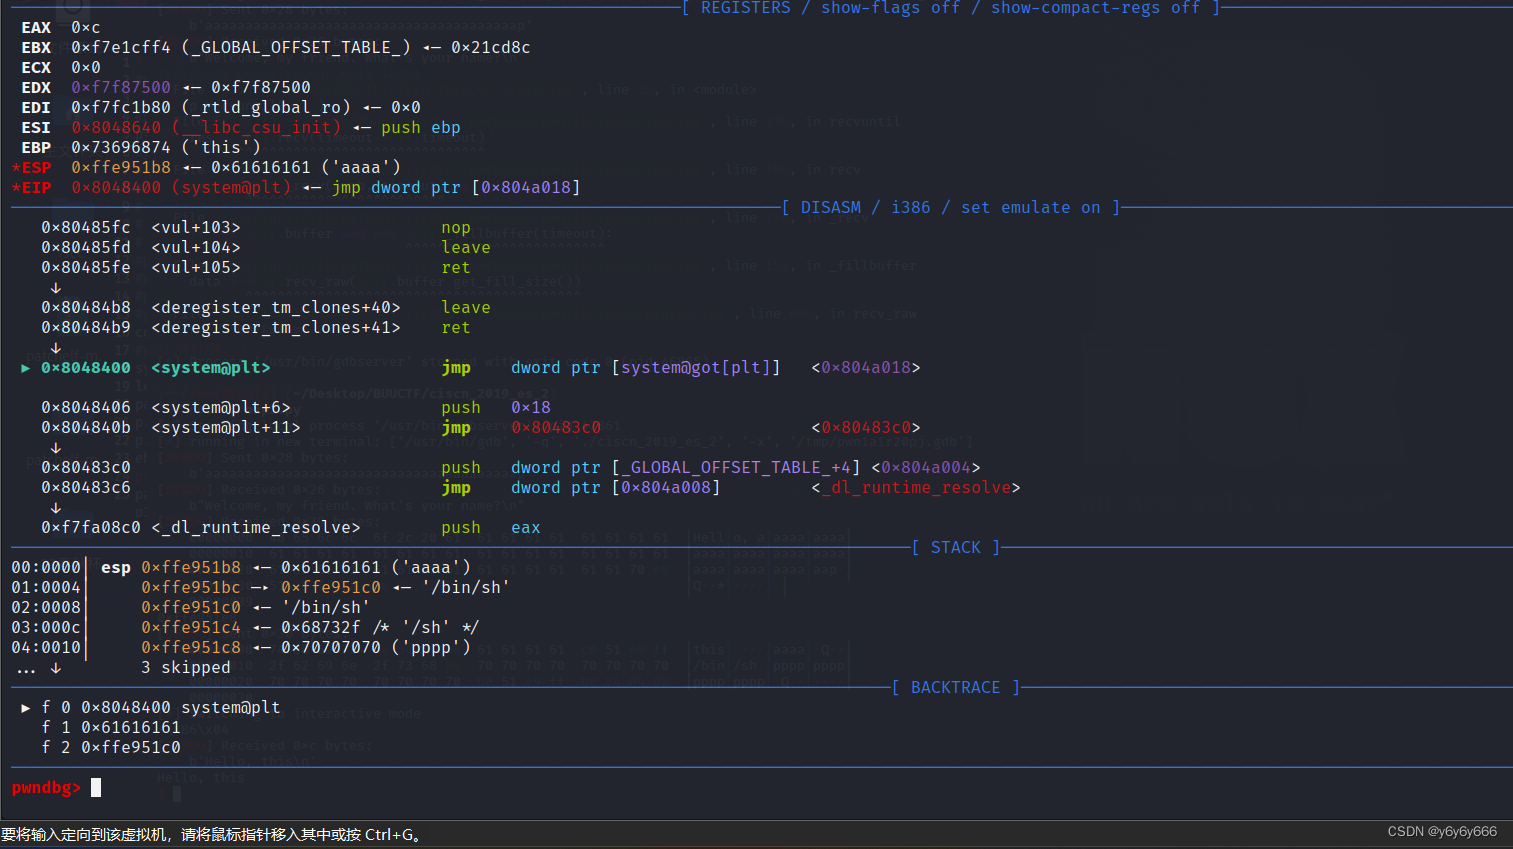Click the ECX register value 0x0
This screenshot has height=849, width=1513.
point(86,68)
